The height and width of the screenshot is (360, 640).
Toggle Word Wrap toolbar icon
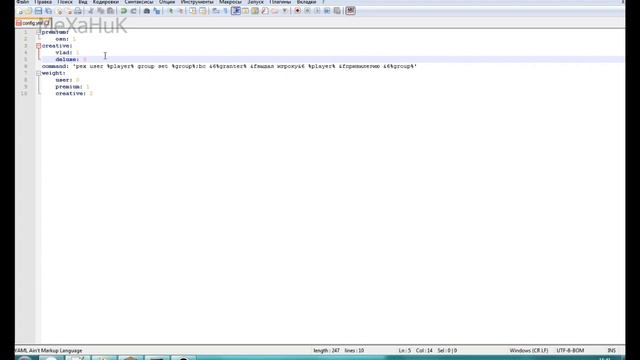(216, 11)
